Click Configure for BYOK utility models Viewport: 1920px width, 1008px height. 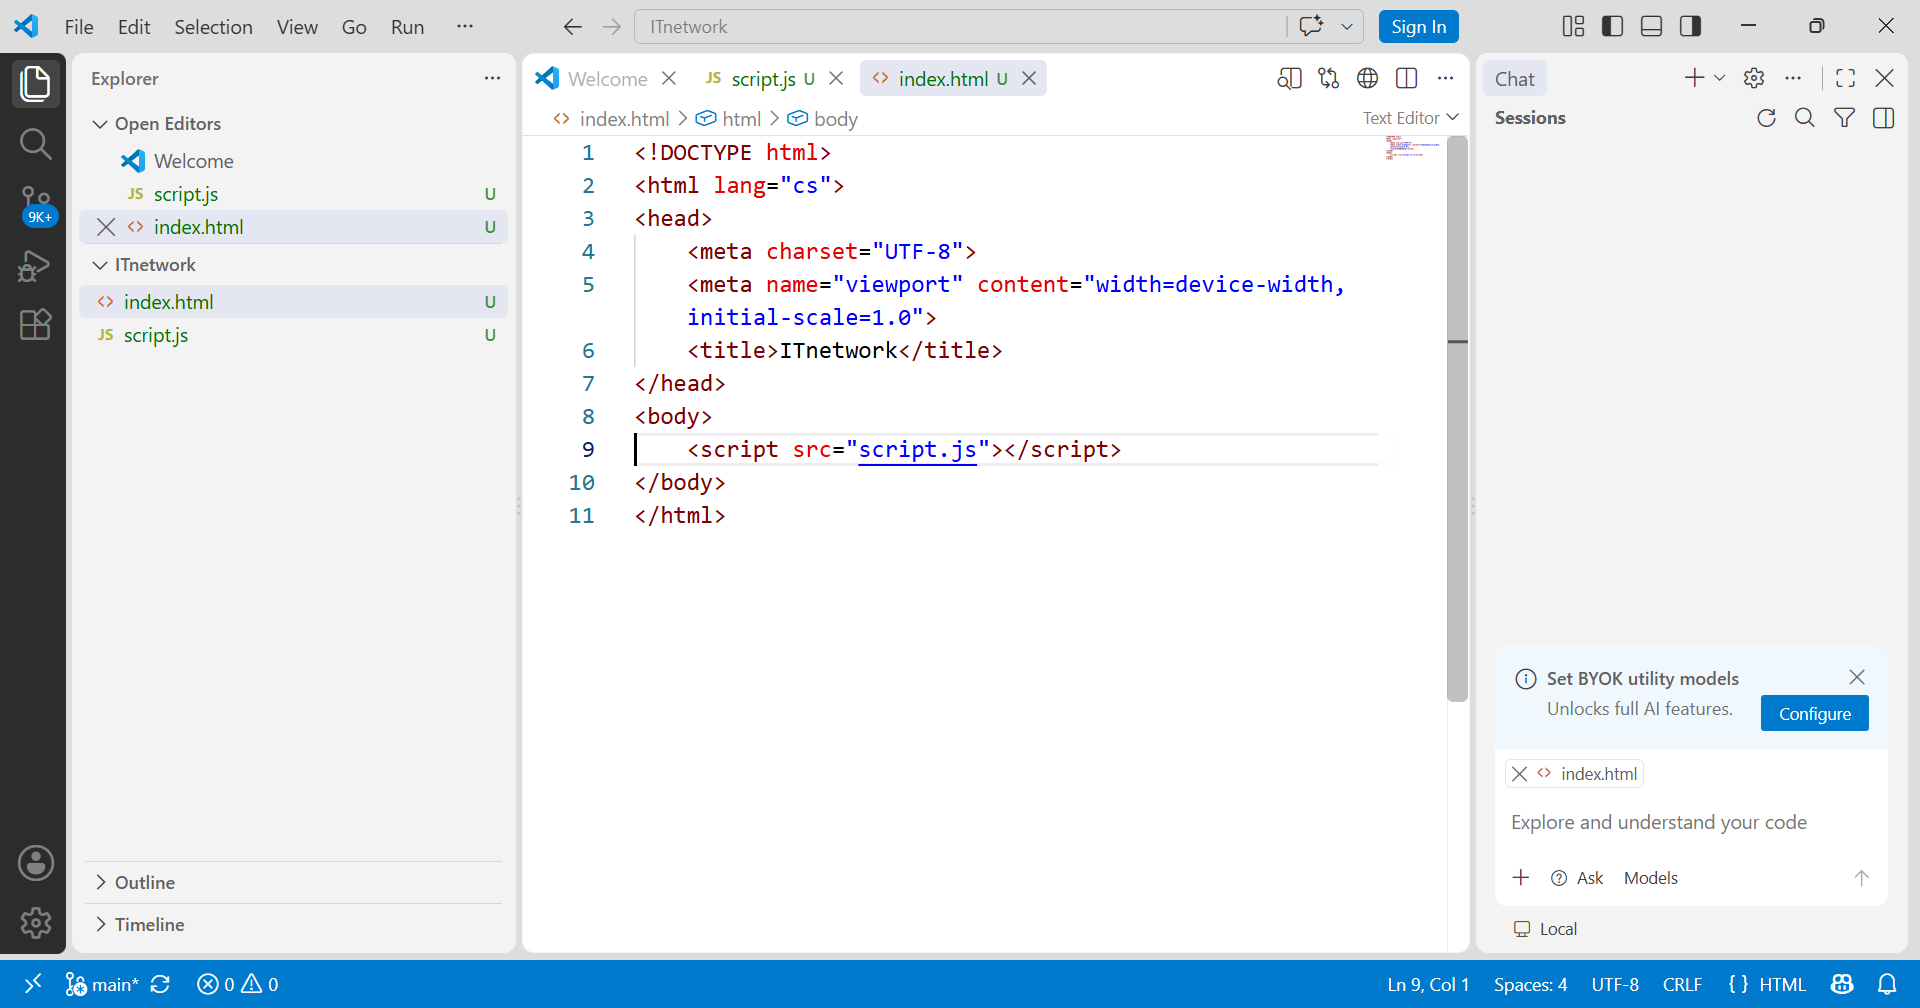1814,713
